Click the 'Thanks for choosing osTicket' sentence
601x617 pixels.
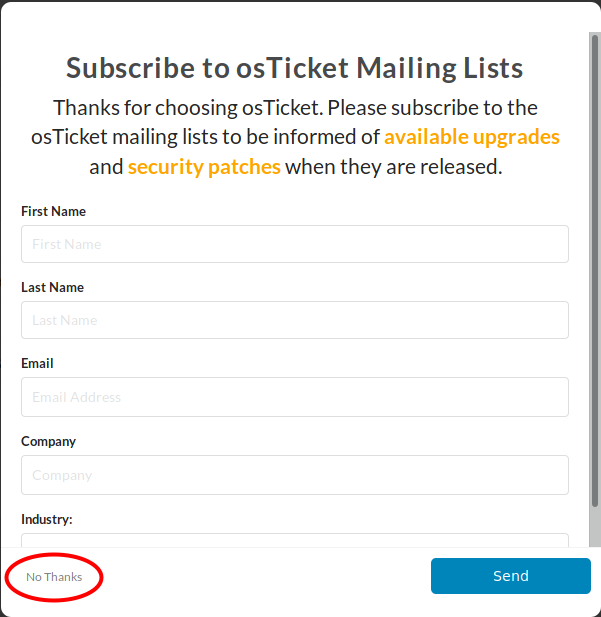[185, 108]
